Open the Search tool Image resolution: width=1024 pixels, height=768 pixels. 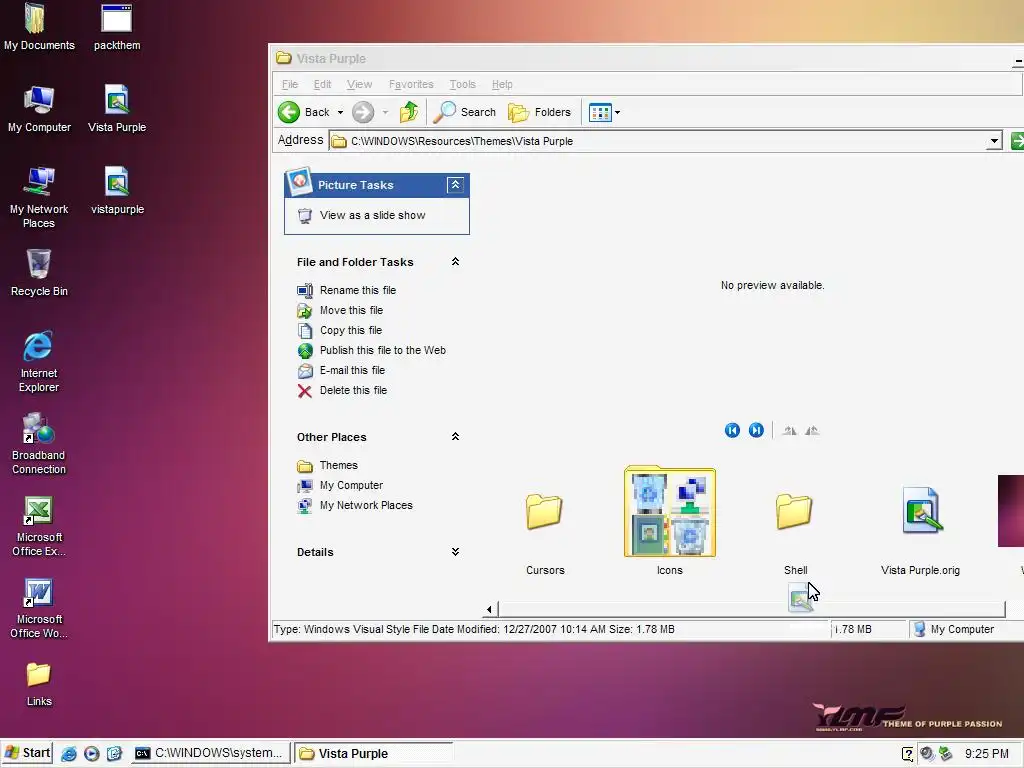click(x=464, y=112)
